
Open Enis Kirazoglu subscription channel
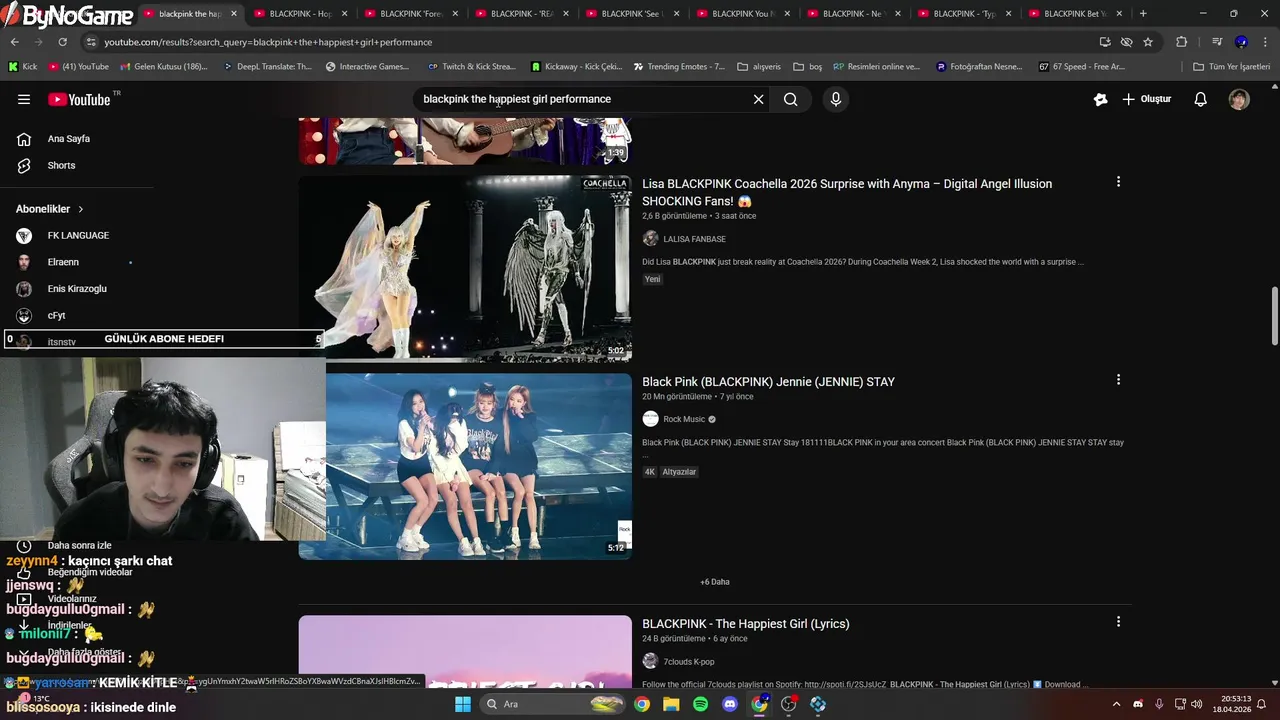tap(77, 288)
